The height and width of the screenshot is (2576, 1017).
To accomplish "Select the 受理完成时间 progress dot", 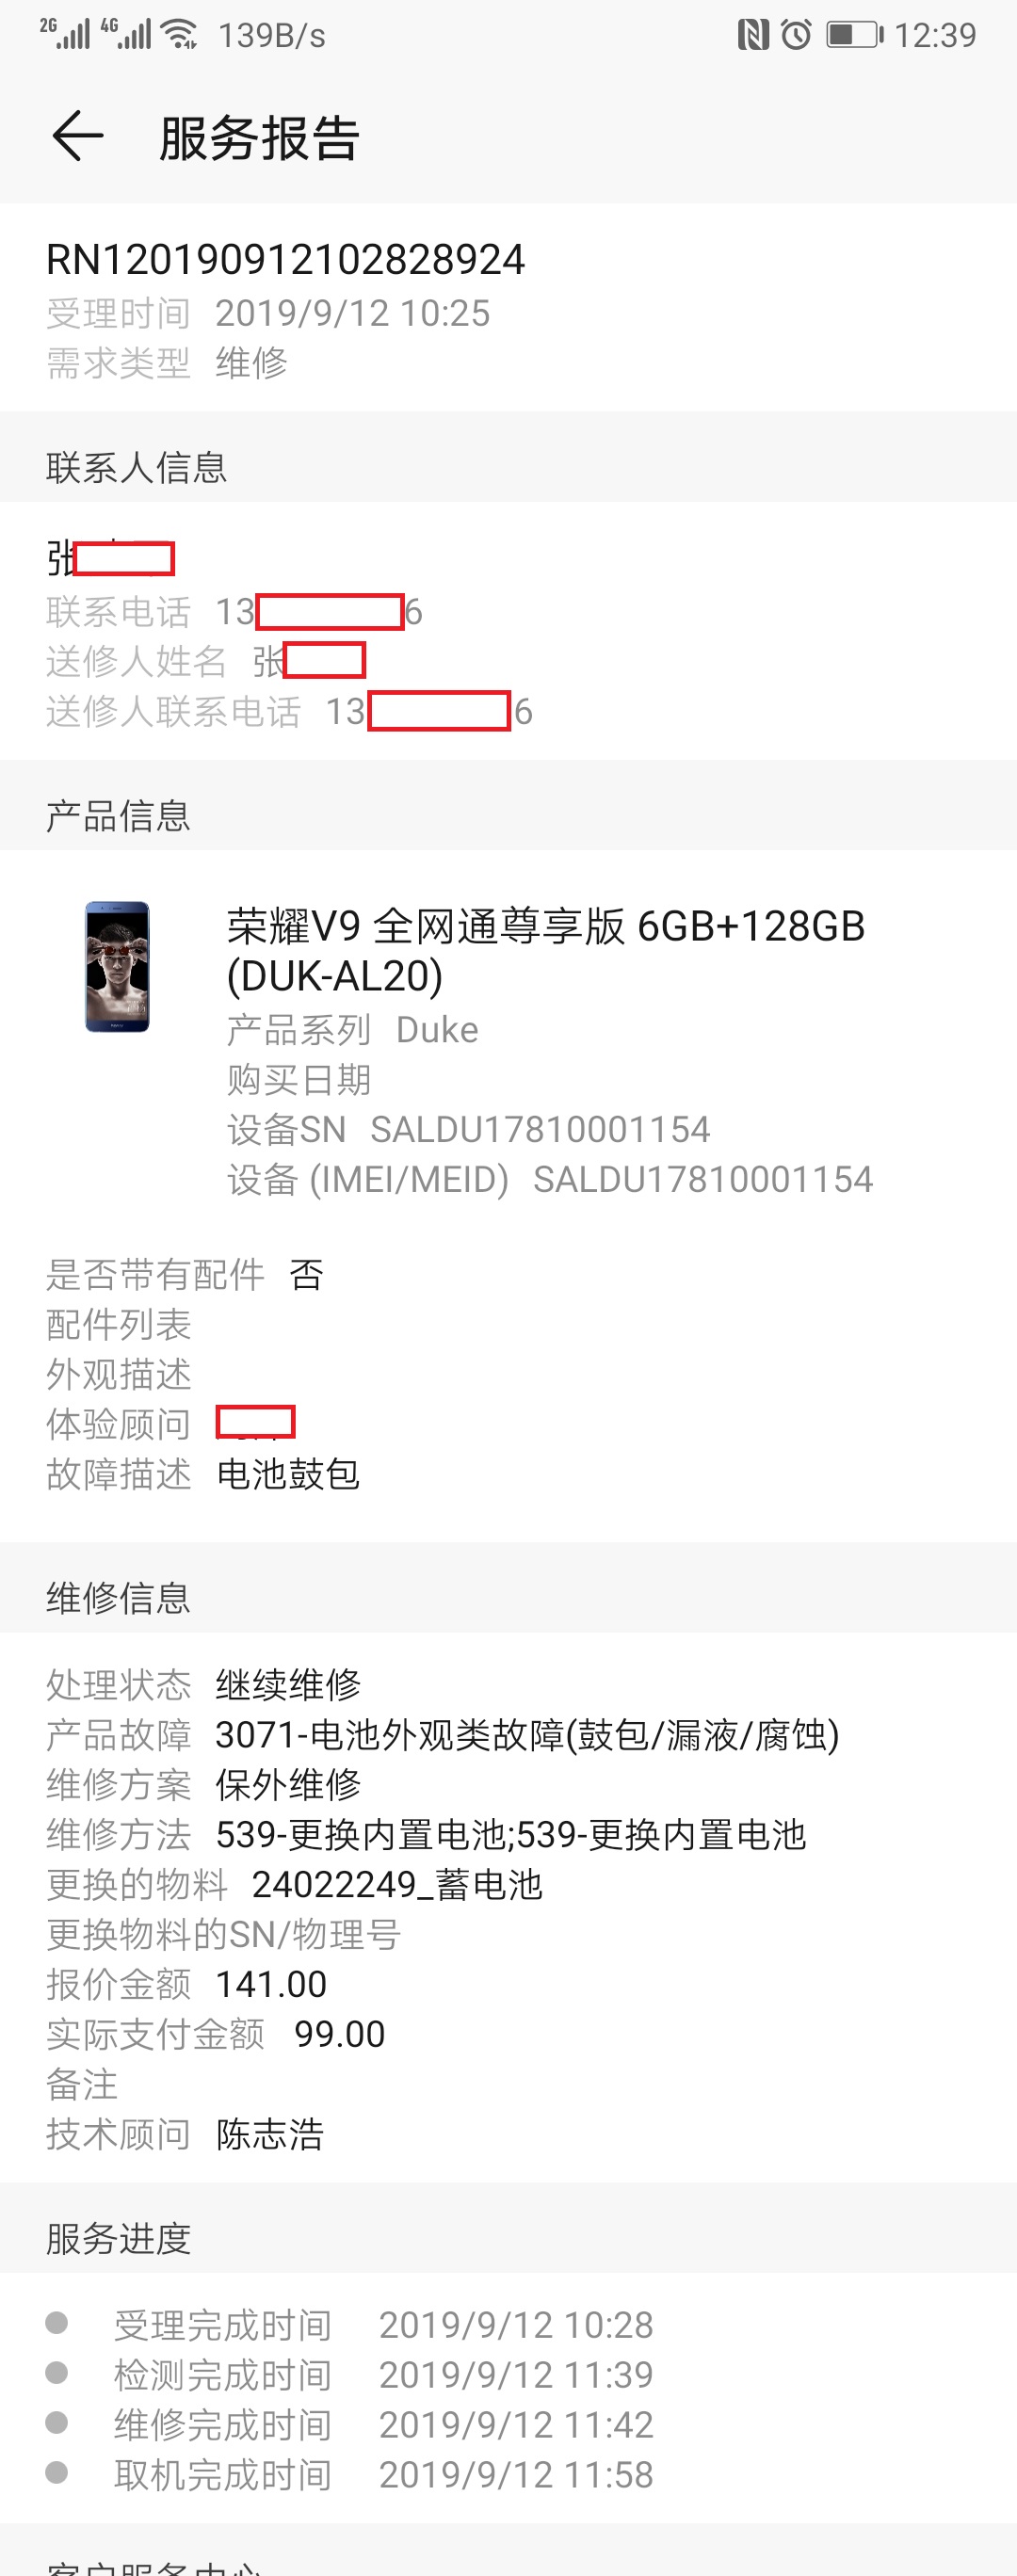I will (x=57, y=2322).
